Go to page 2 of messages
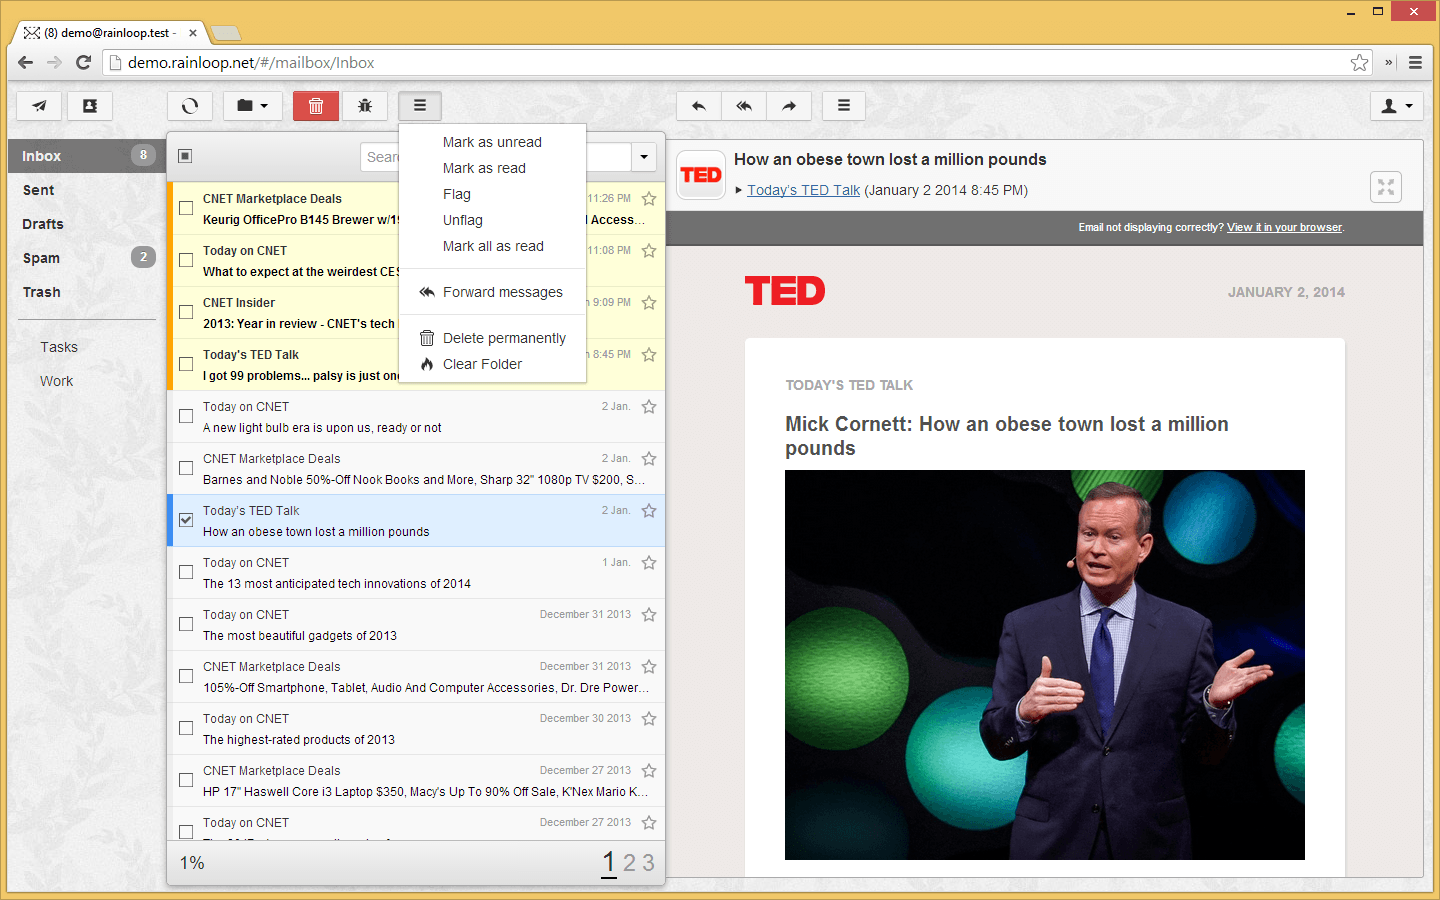 tap(629, 862)
